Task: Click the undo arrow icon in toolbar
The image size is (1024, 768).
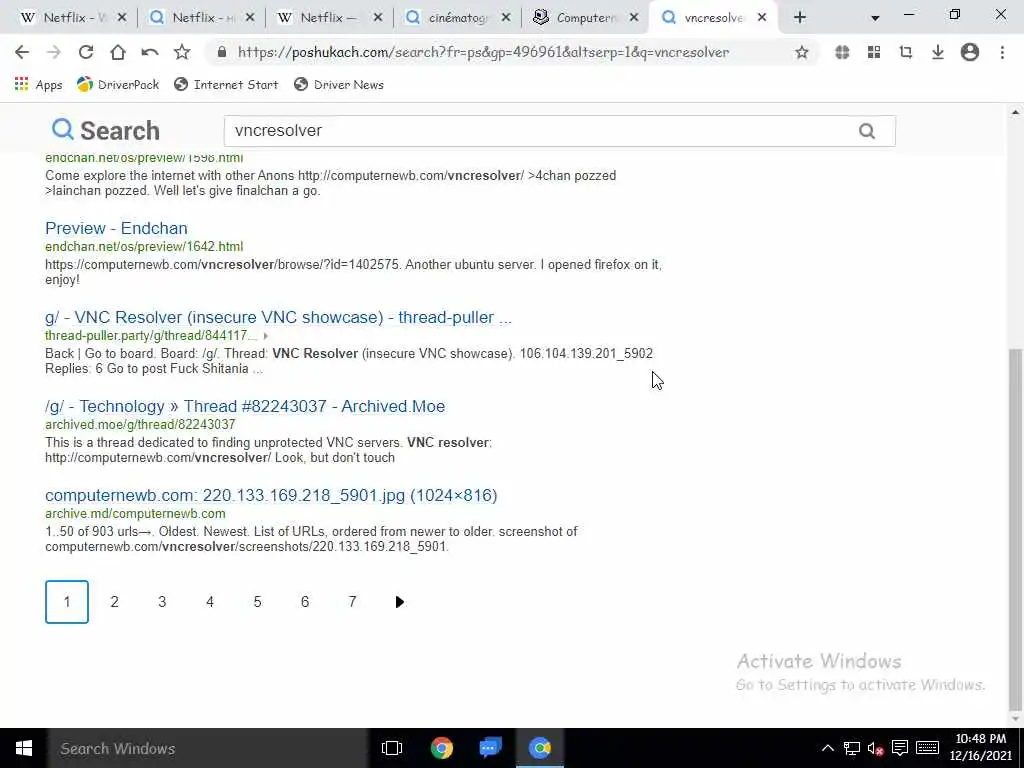Action: pyautogui.click(x=150, y=52)
